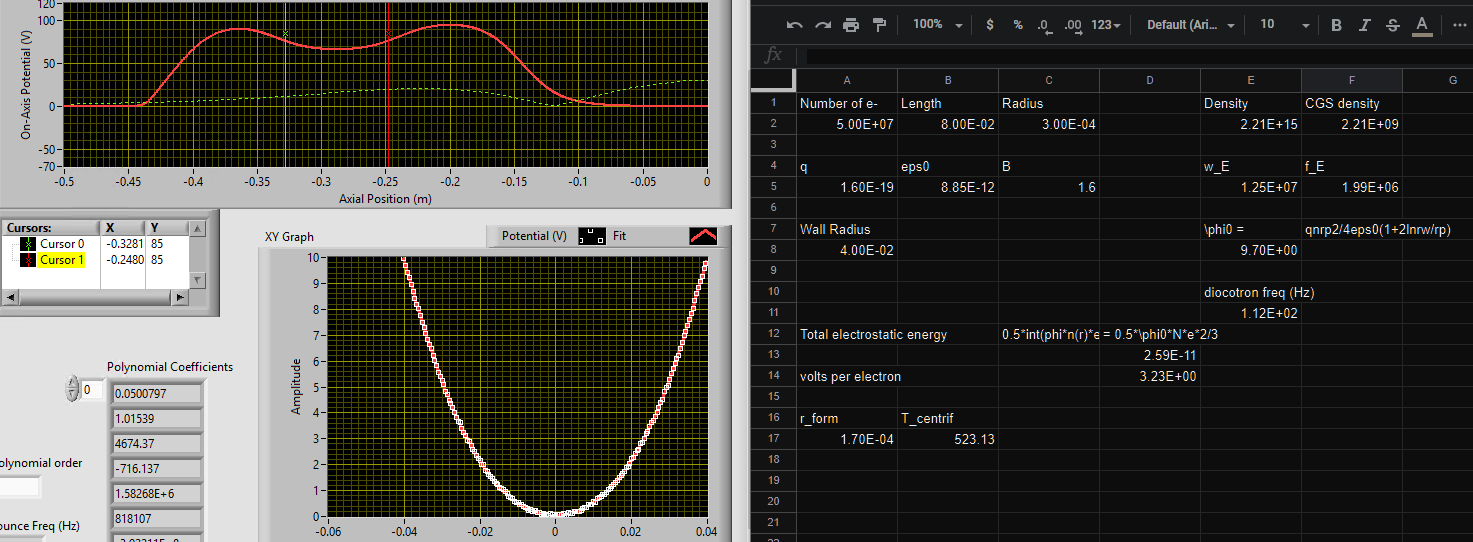Open the 123 more formats menu

tap(1105, 25)
